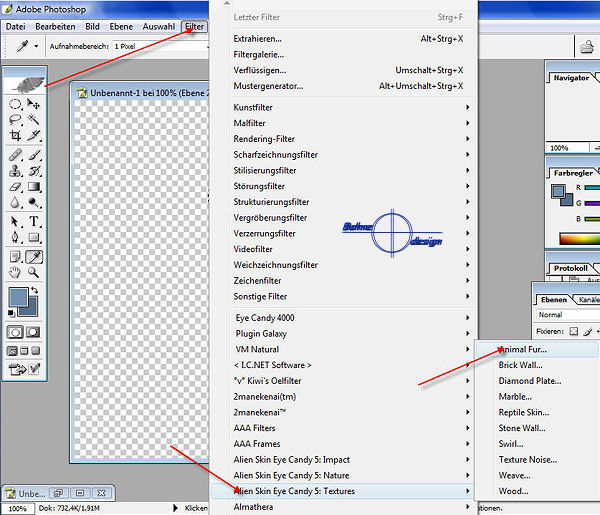600x515 pixels.
Task: Select the Zoom magnifier tool
Action: point(34,272)
